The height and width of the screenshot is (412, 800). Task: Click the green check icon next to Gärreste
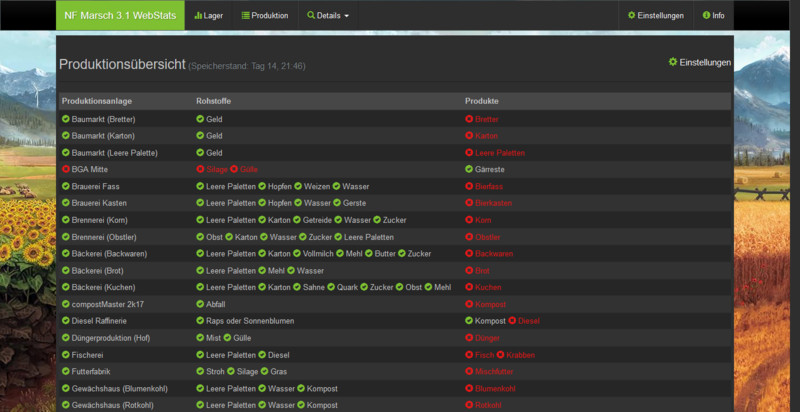tap(469, 169)
